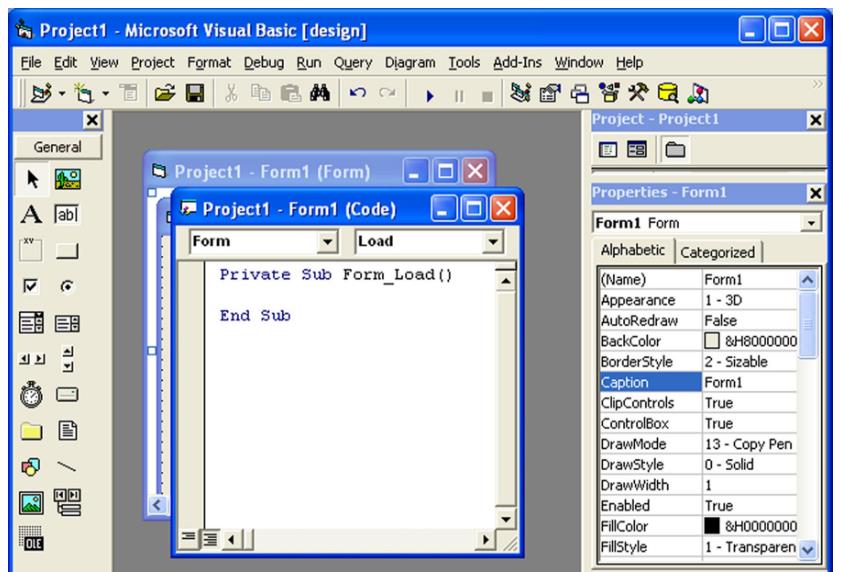841x572 pixels.
Task: Select the Image control tool
Action: point(32,503)
